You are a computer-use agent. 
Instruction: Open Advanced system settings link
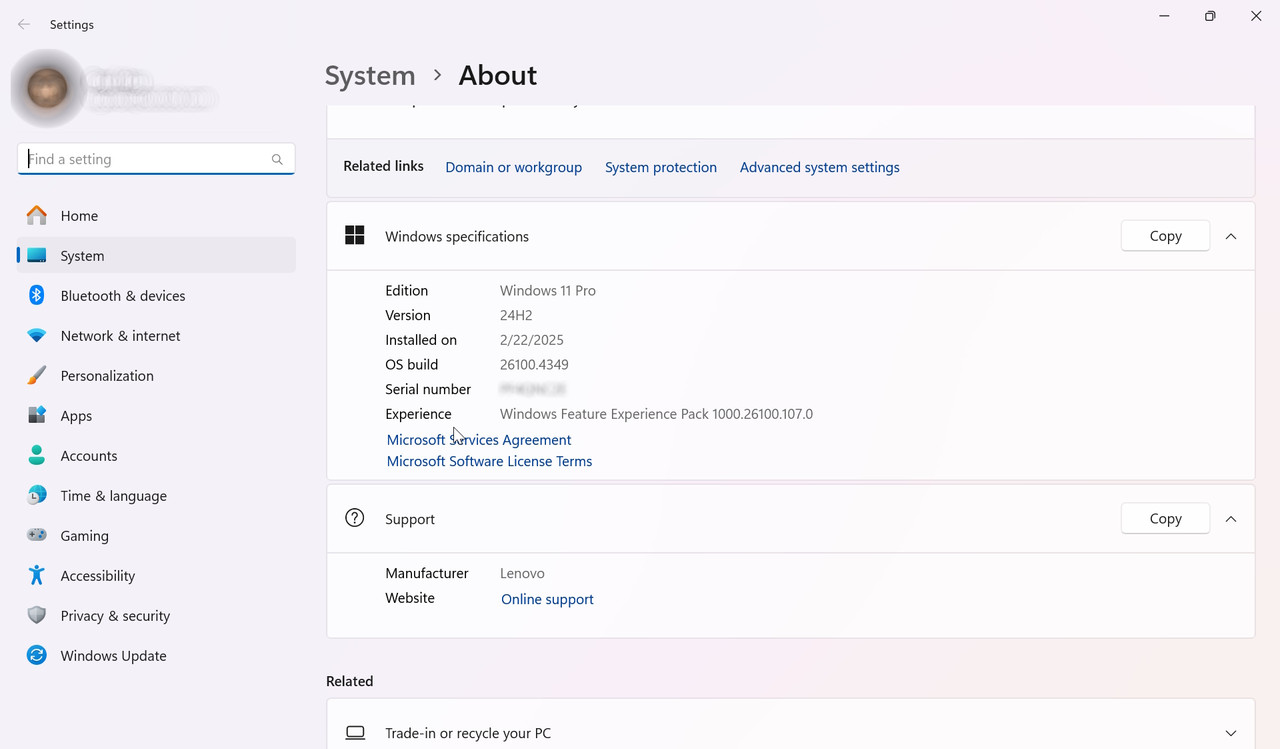point(820,167)
